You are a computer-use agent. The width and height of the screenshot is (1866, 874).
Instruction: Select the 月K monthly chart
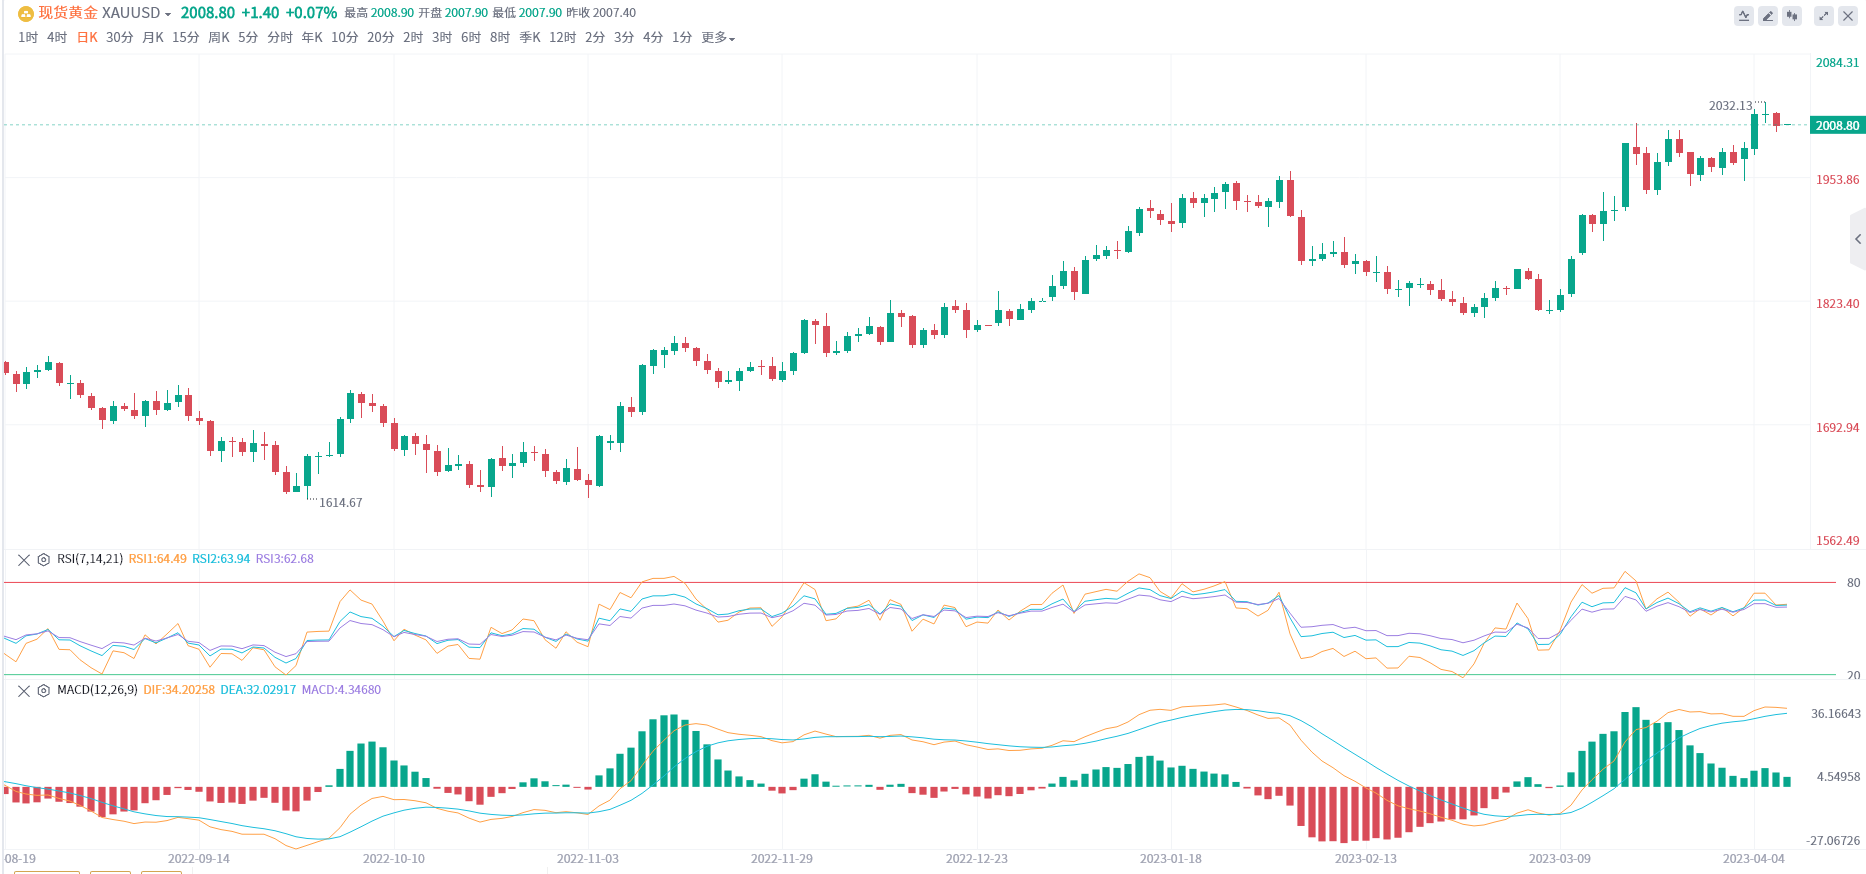pos(152,38)
